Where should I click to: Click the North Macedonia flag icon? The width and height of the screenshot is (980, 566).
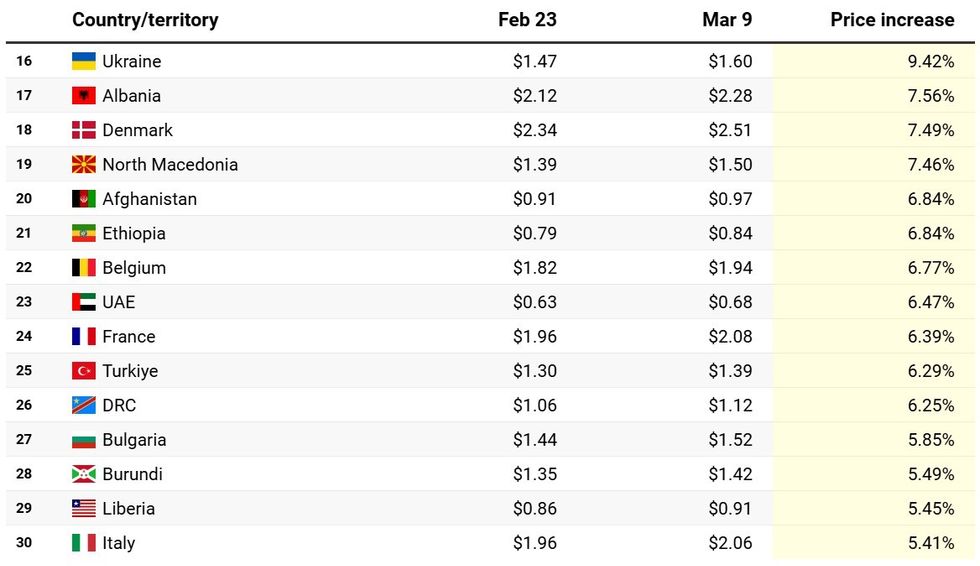click(84, 165)
